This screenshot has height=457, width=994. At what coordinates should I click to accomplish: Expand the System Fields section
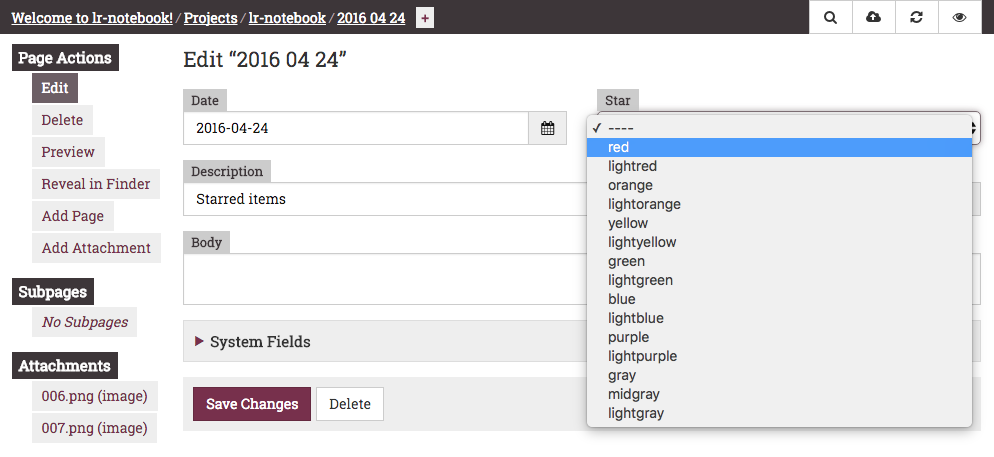252,342
